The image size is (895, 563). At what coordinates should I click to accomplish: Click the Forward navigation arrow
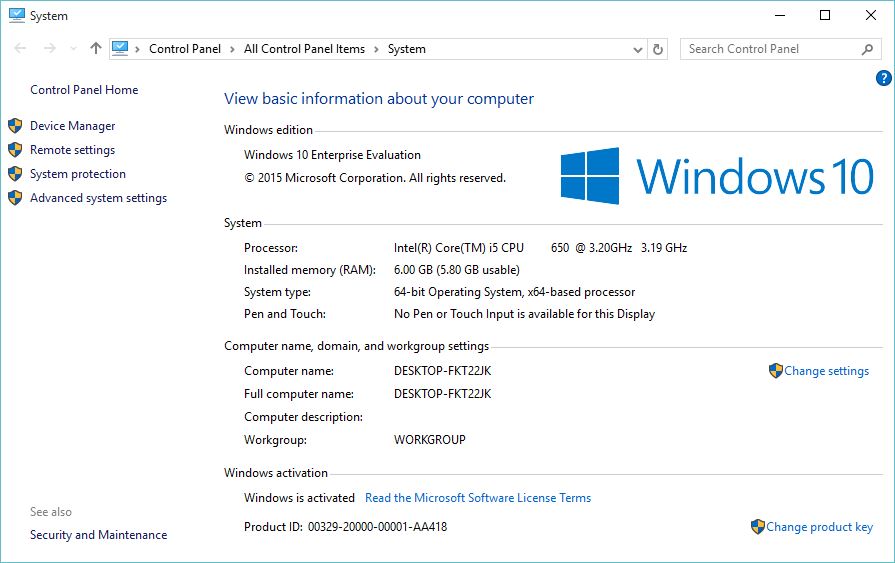click(x=50, y=49)
